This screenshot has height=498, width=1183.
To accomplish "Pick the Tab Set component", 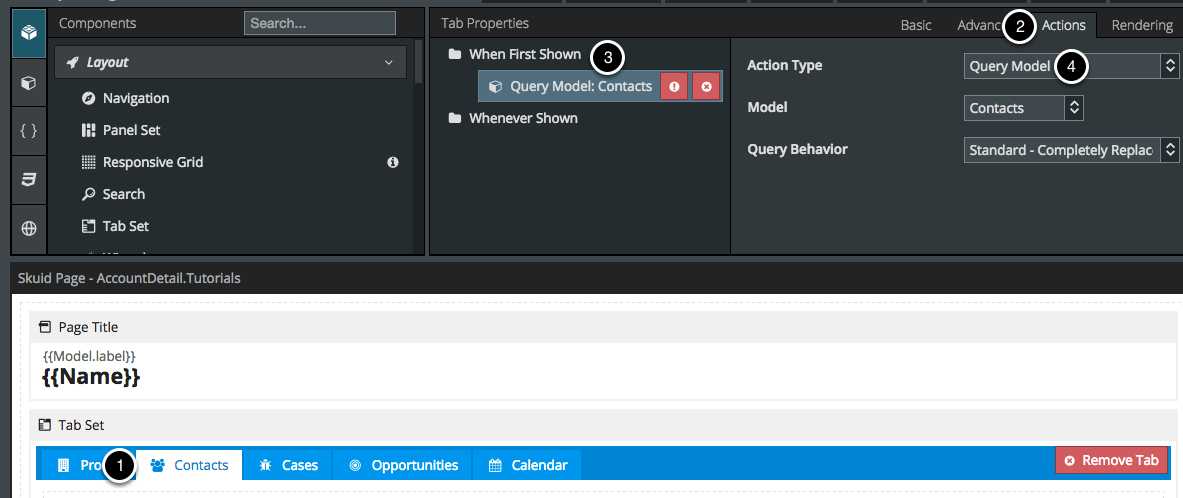I will coord(125,226).
